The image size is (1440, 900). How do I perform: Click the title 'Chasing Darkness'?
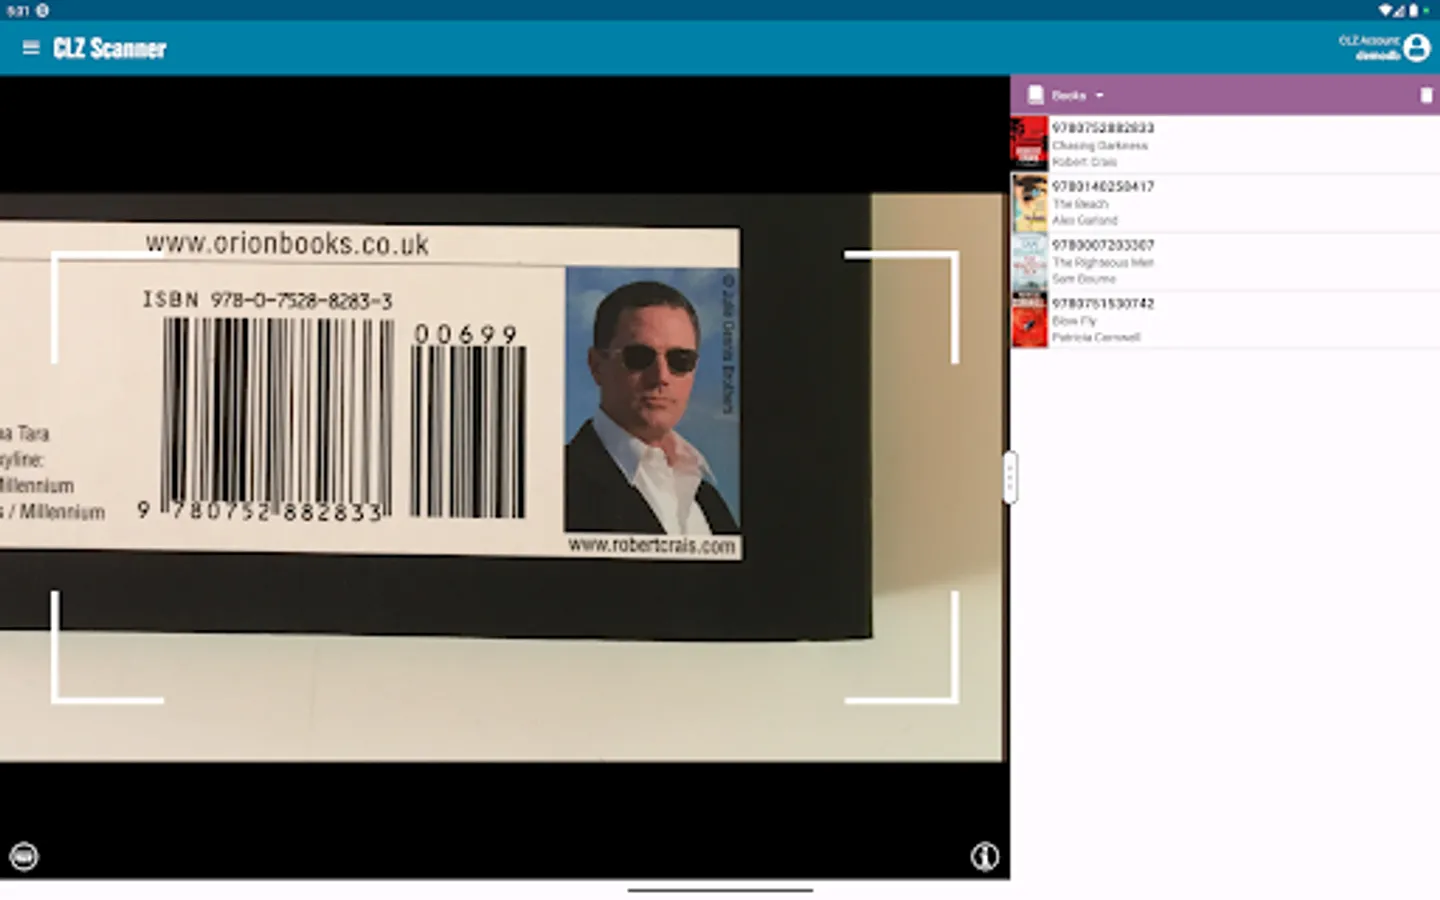1100,146
